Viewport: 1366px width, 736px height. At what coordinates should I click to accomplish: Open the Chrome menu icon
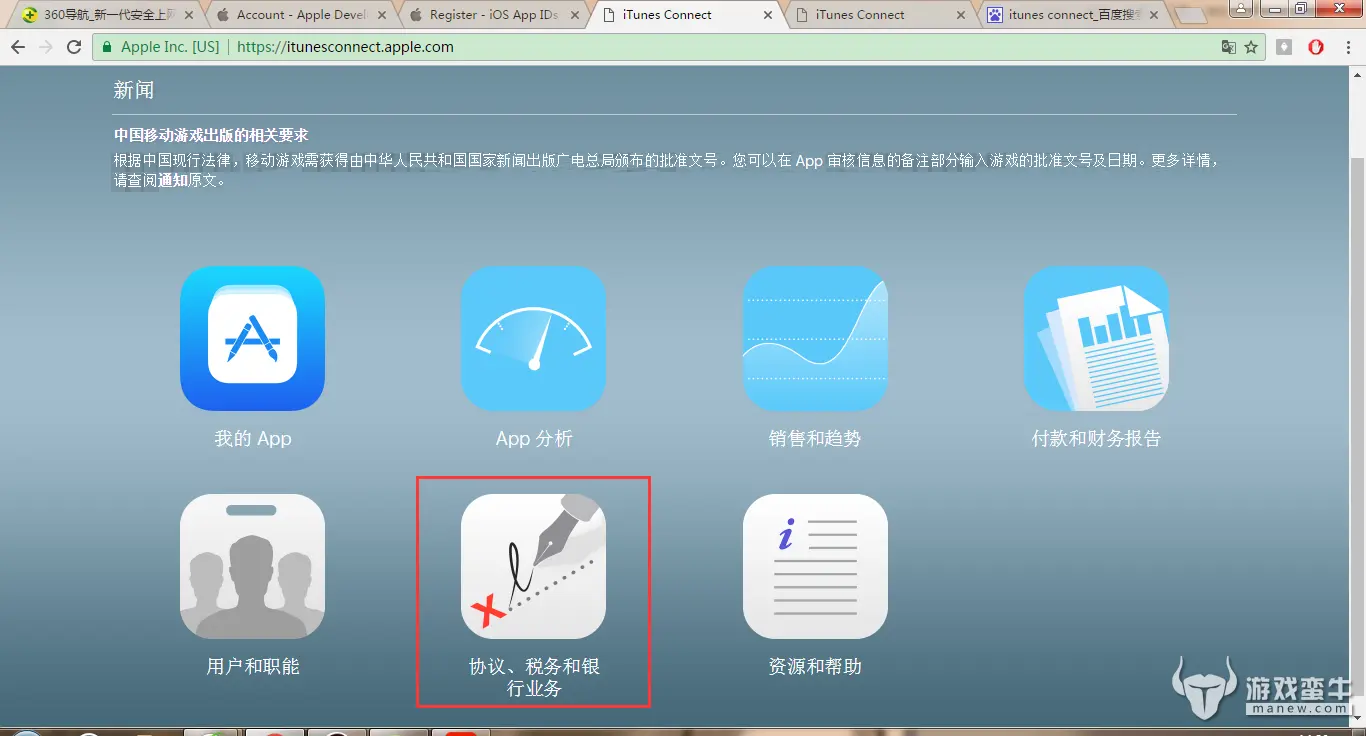point(1348,47)
